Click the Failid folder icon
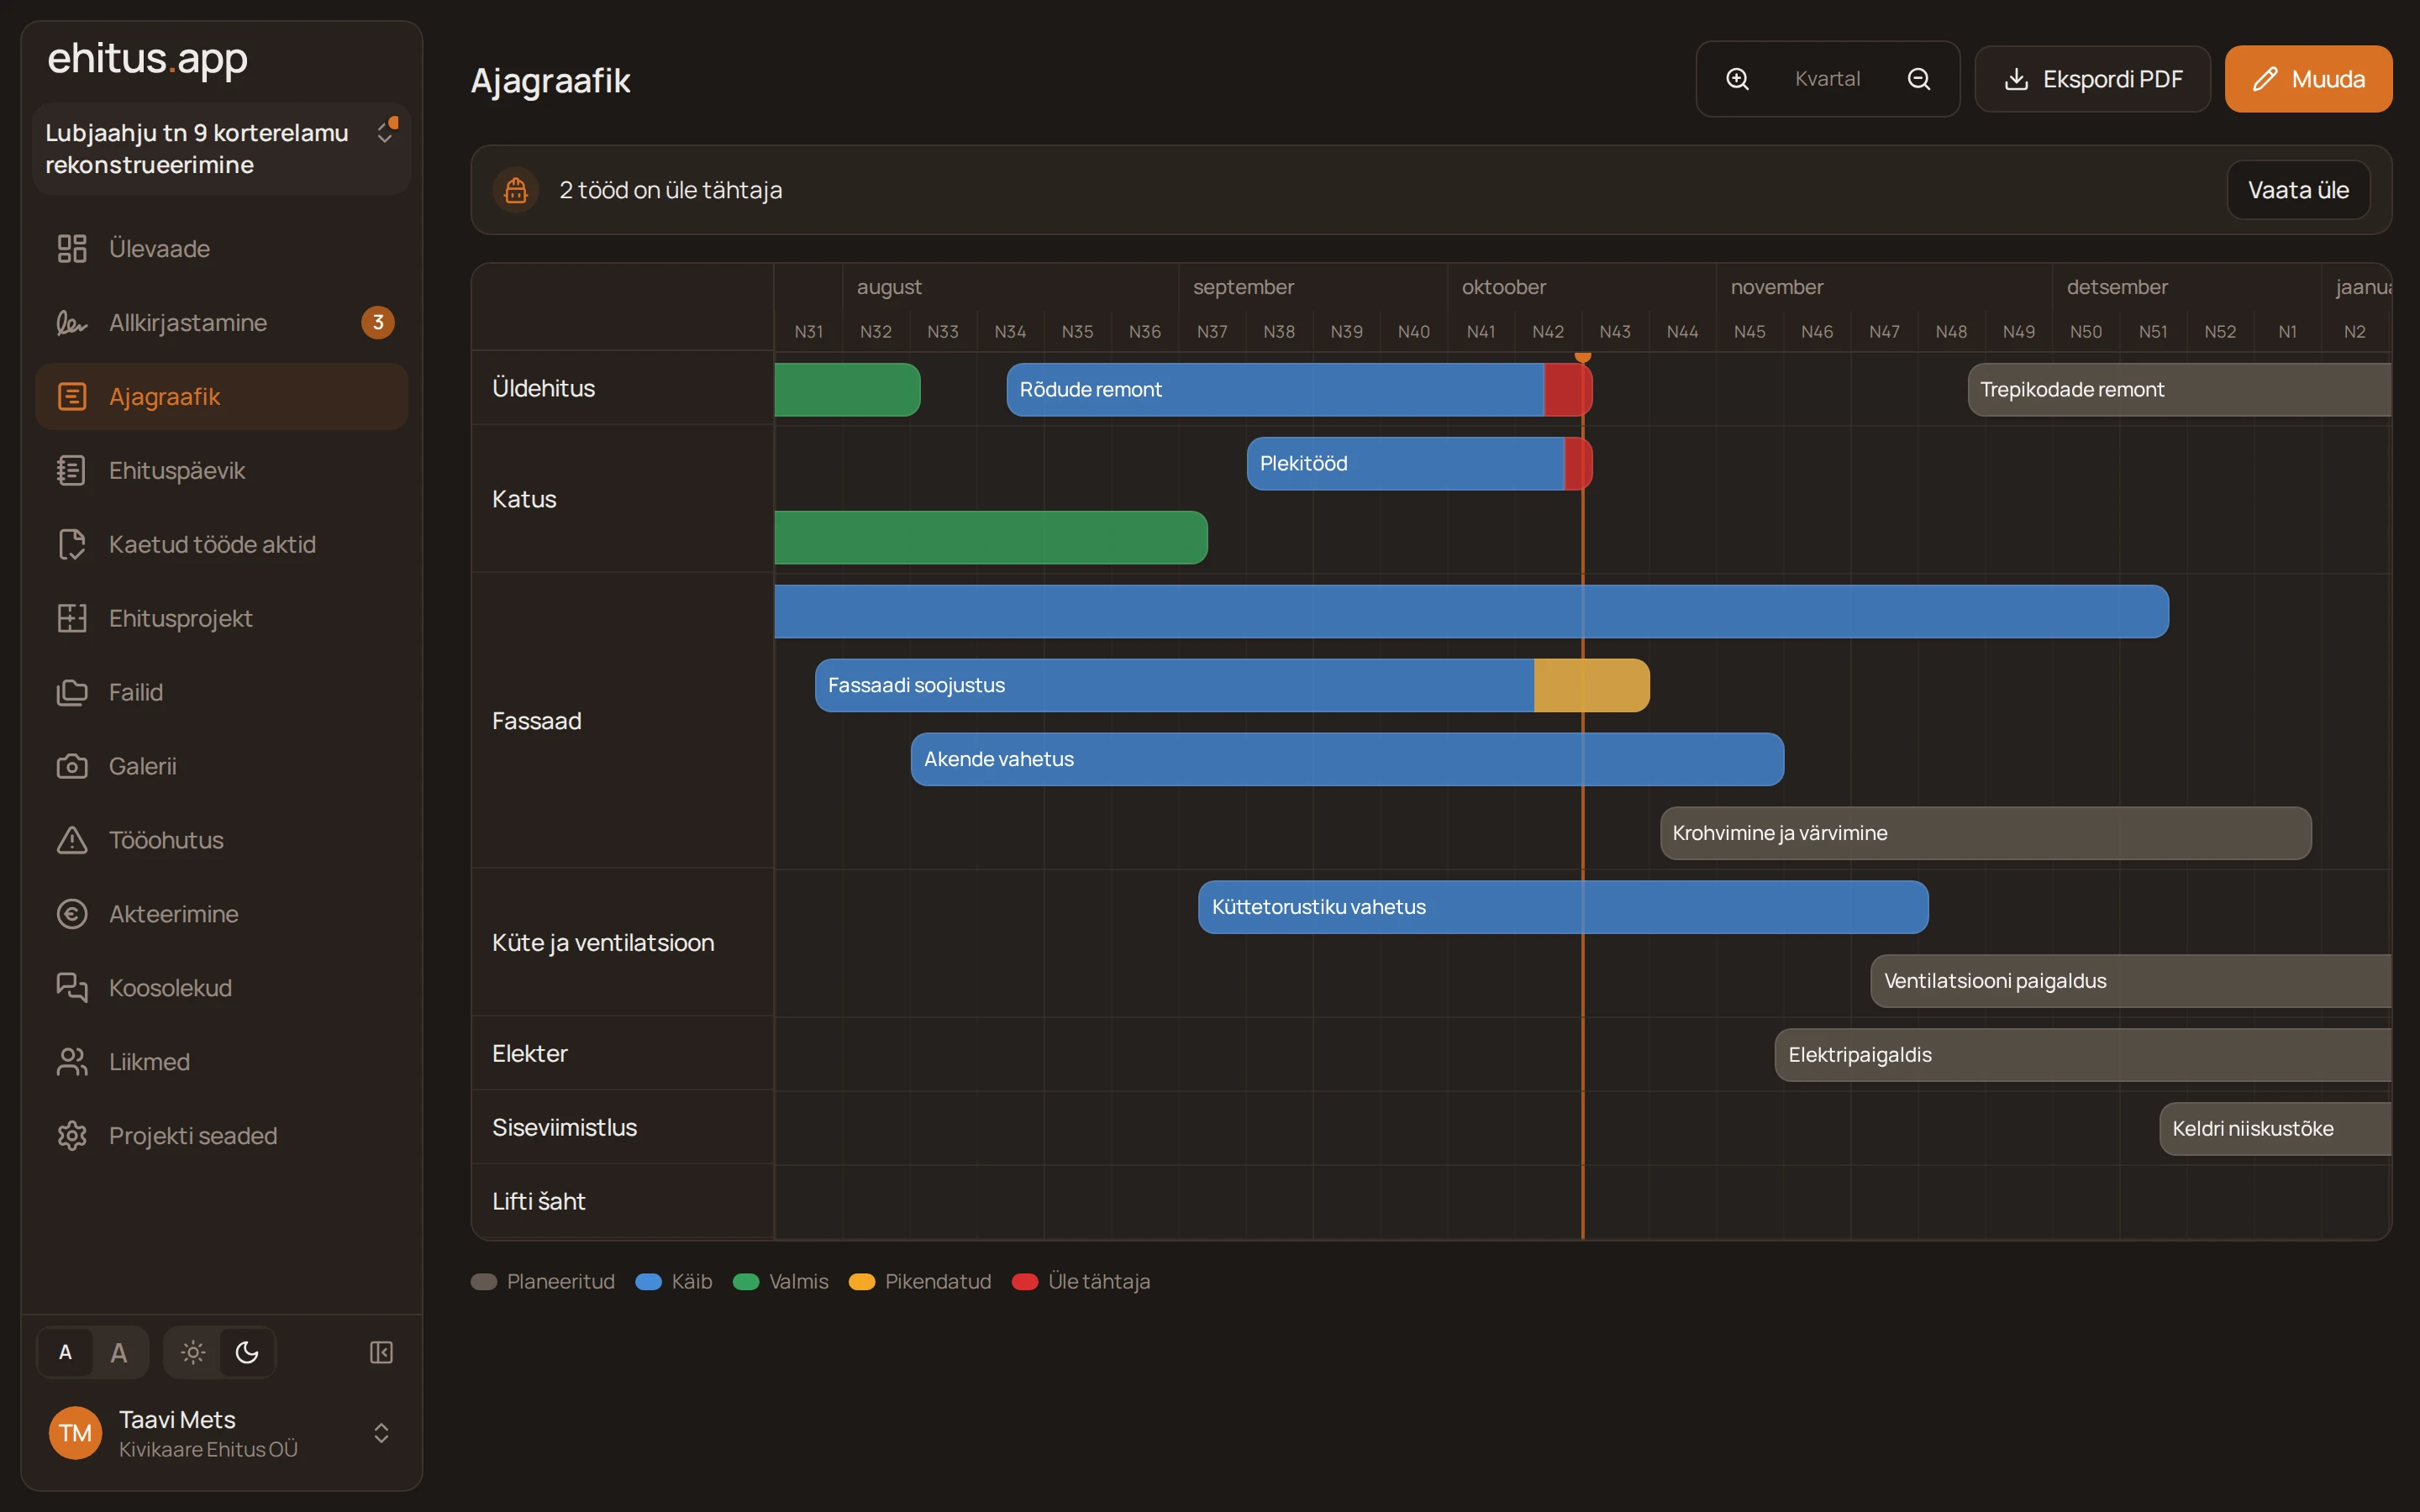2420x1512 pixels. click(x=72, y=692)
